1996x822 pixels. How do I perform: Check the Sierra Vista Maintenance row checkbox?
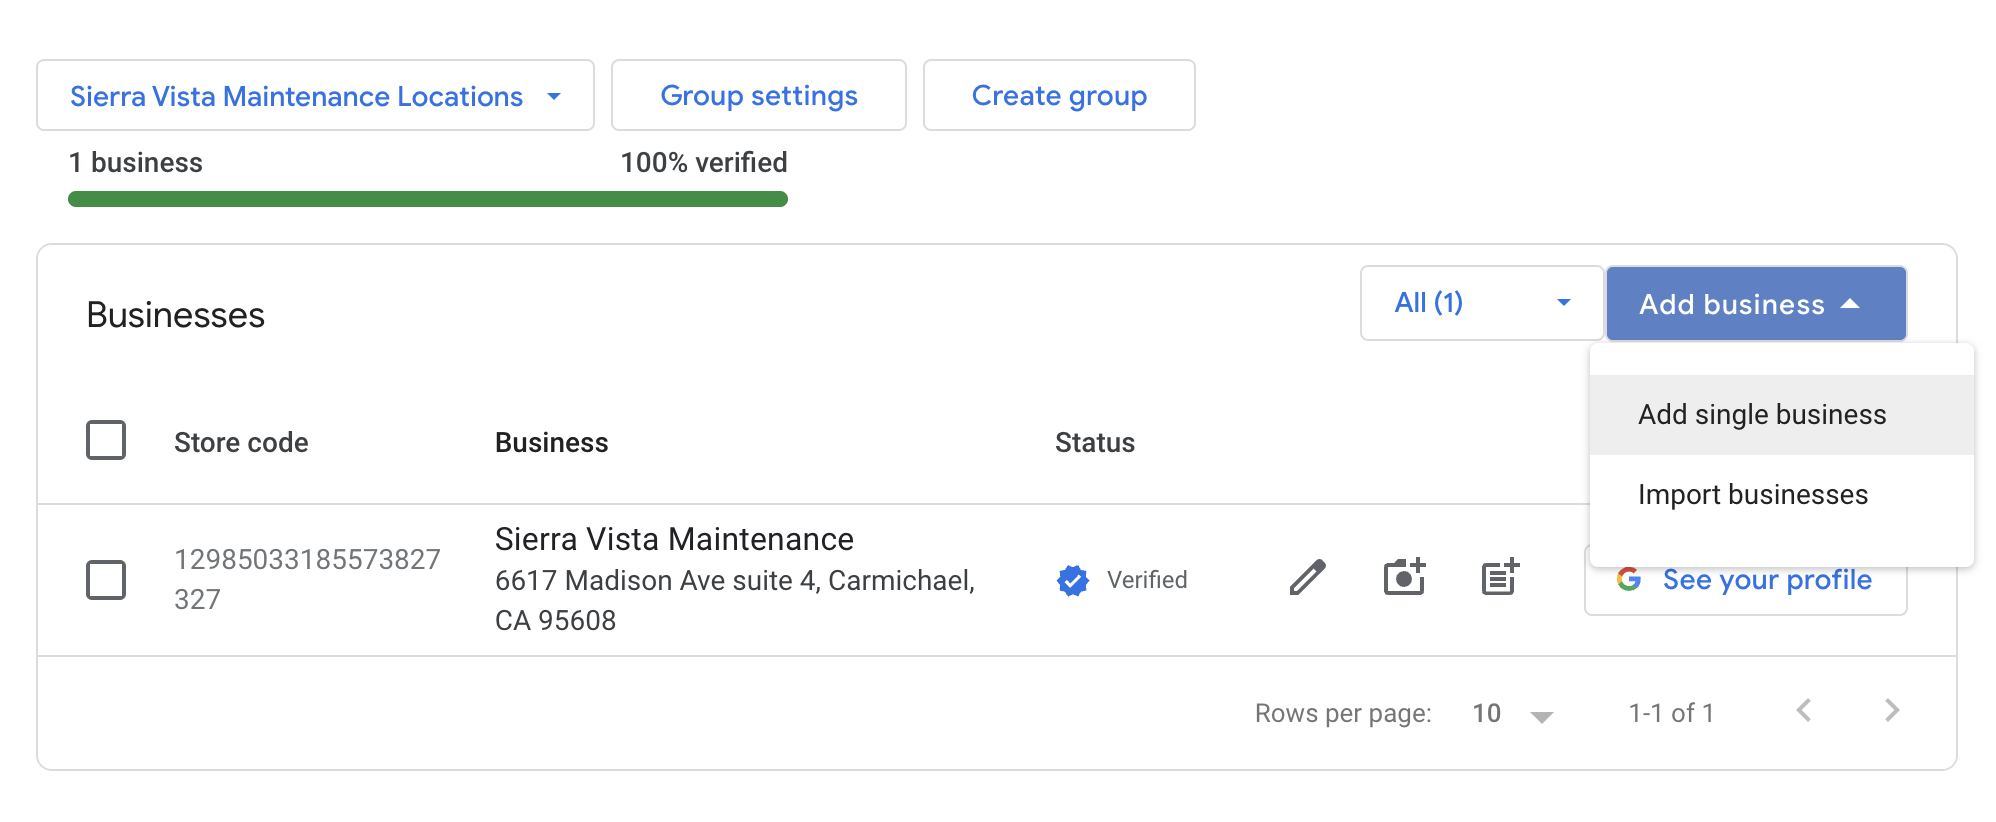[106, 580]
